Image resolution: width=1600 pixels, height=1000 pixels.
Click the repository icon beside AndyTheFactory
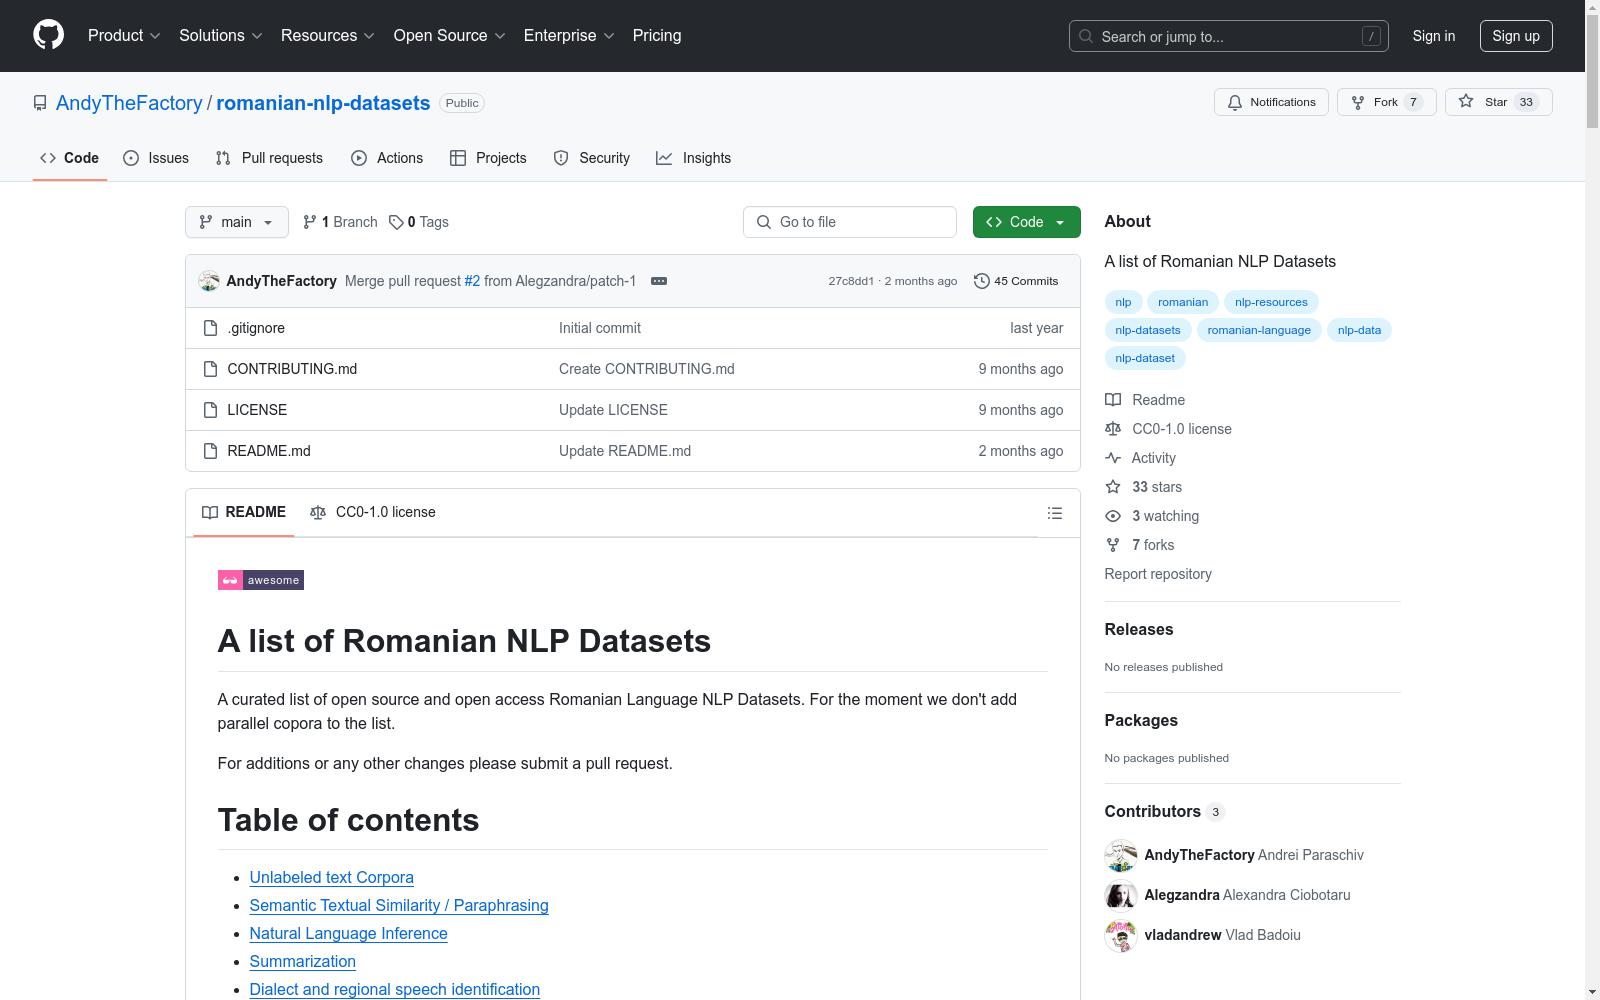point(40,103)
